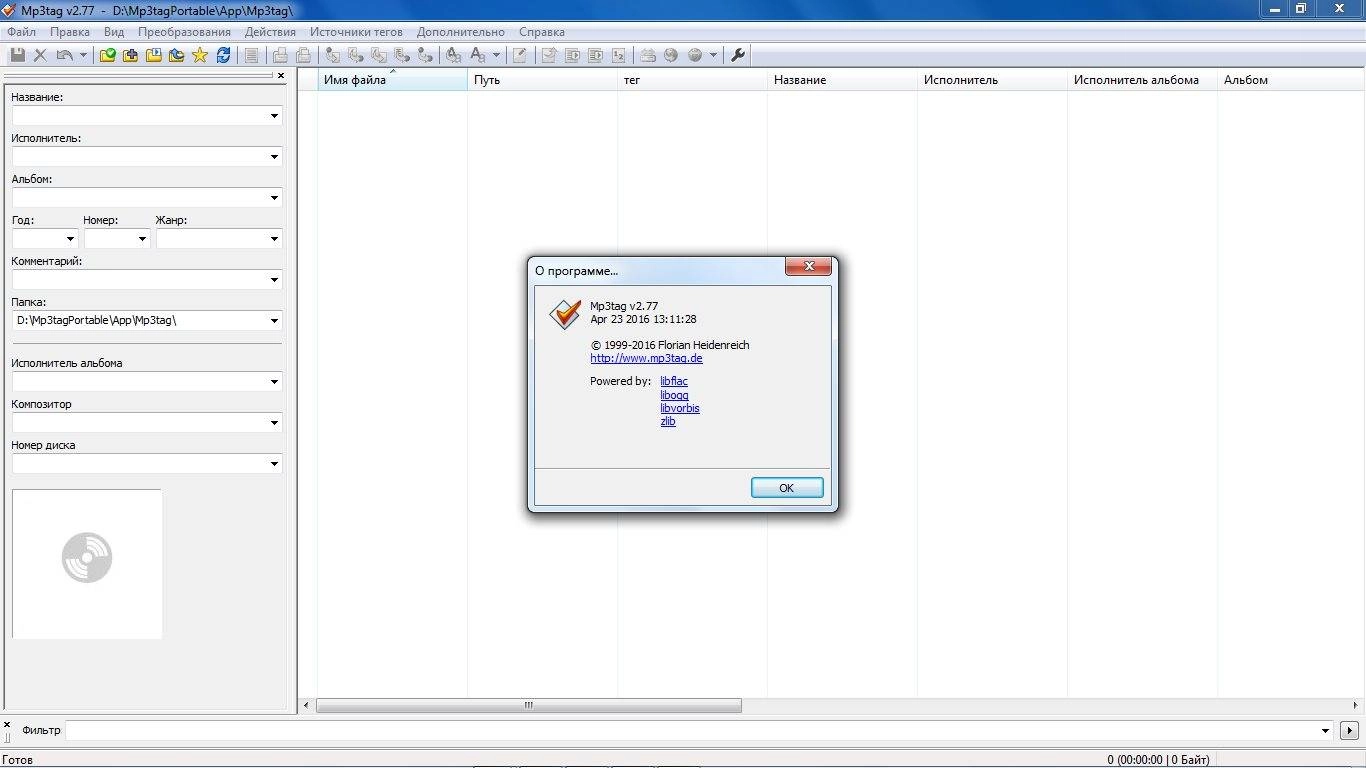Sort by the Имя файла column header

coord(392,80)
